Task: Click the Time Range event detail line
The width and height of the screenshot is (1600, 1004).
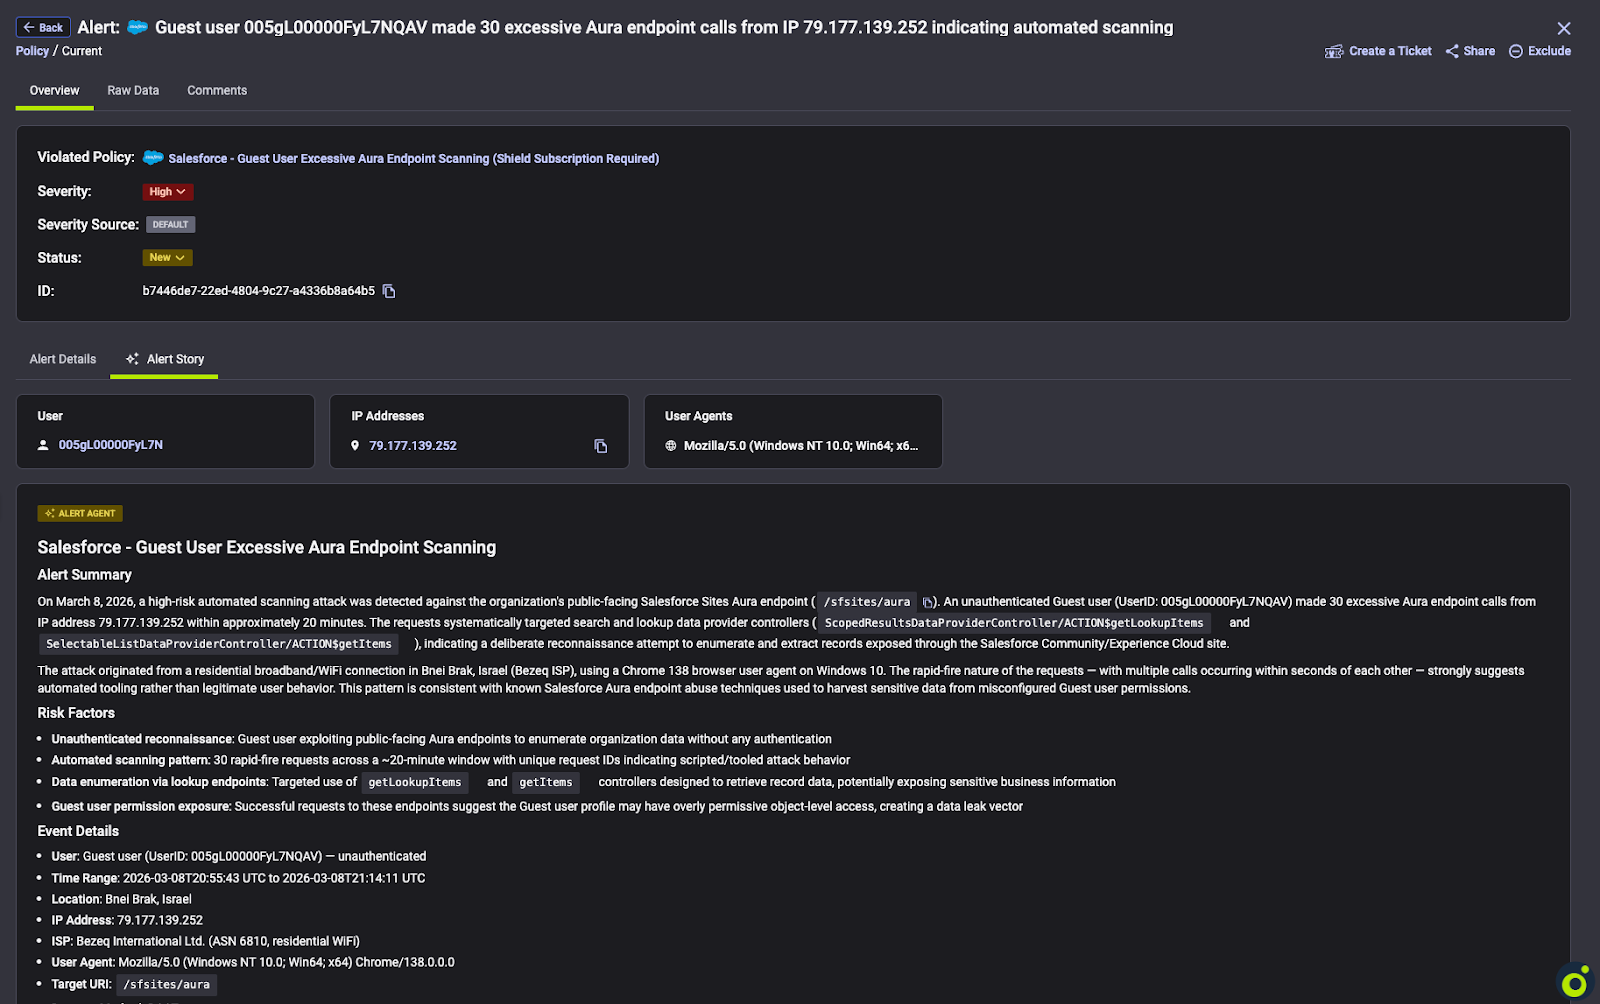Action: [x=238, y=878]
